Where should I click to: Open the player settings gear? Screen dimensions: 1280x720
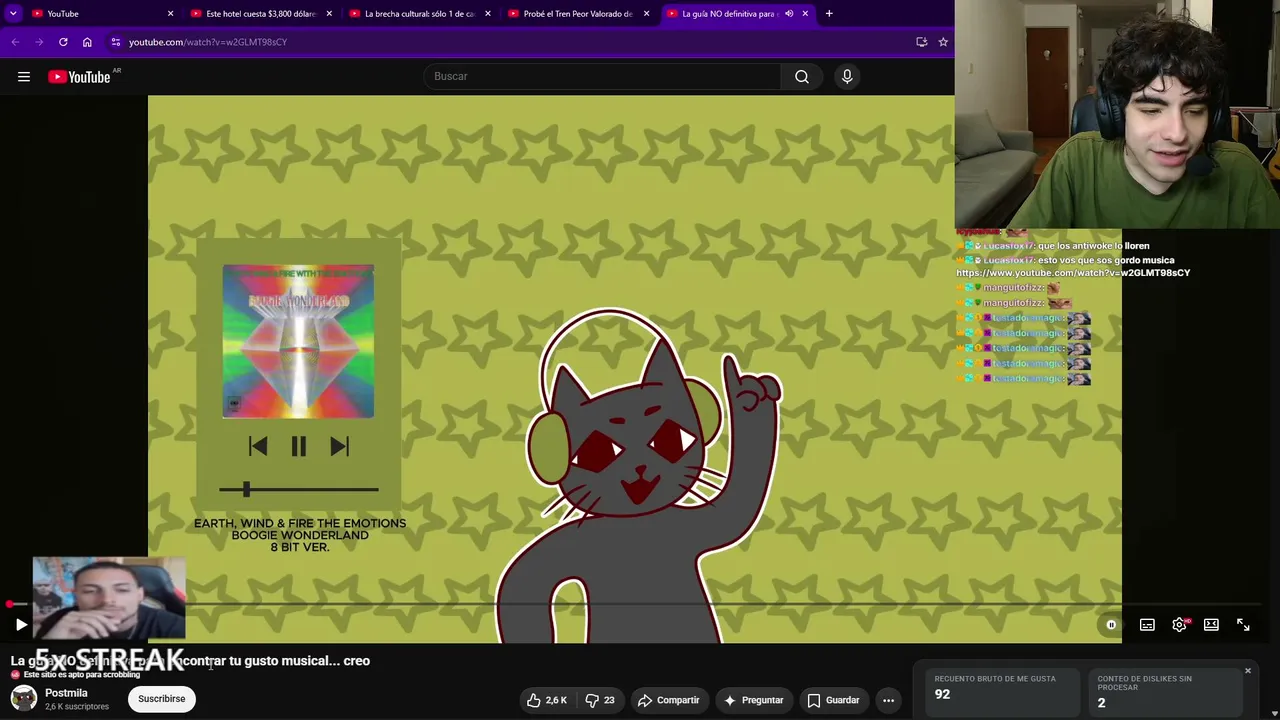point(1180,625)
